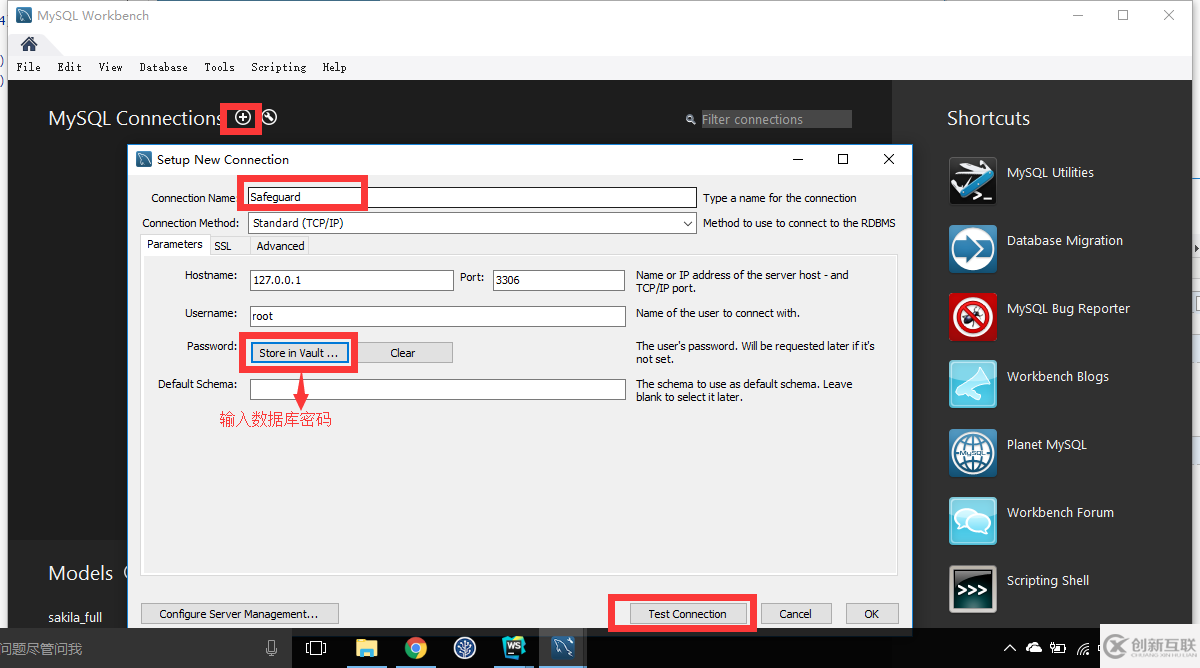The height and width of the screenshot is (668, 1200).
Task: Click Store in Vault button
Action: point(298,353)
